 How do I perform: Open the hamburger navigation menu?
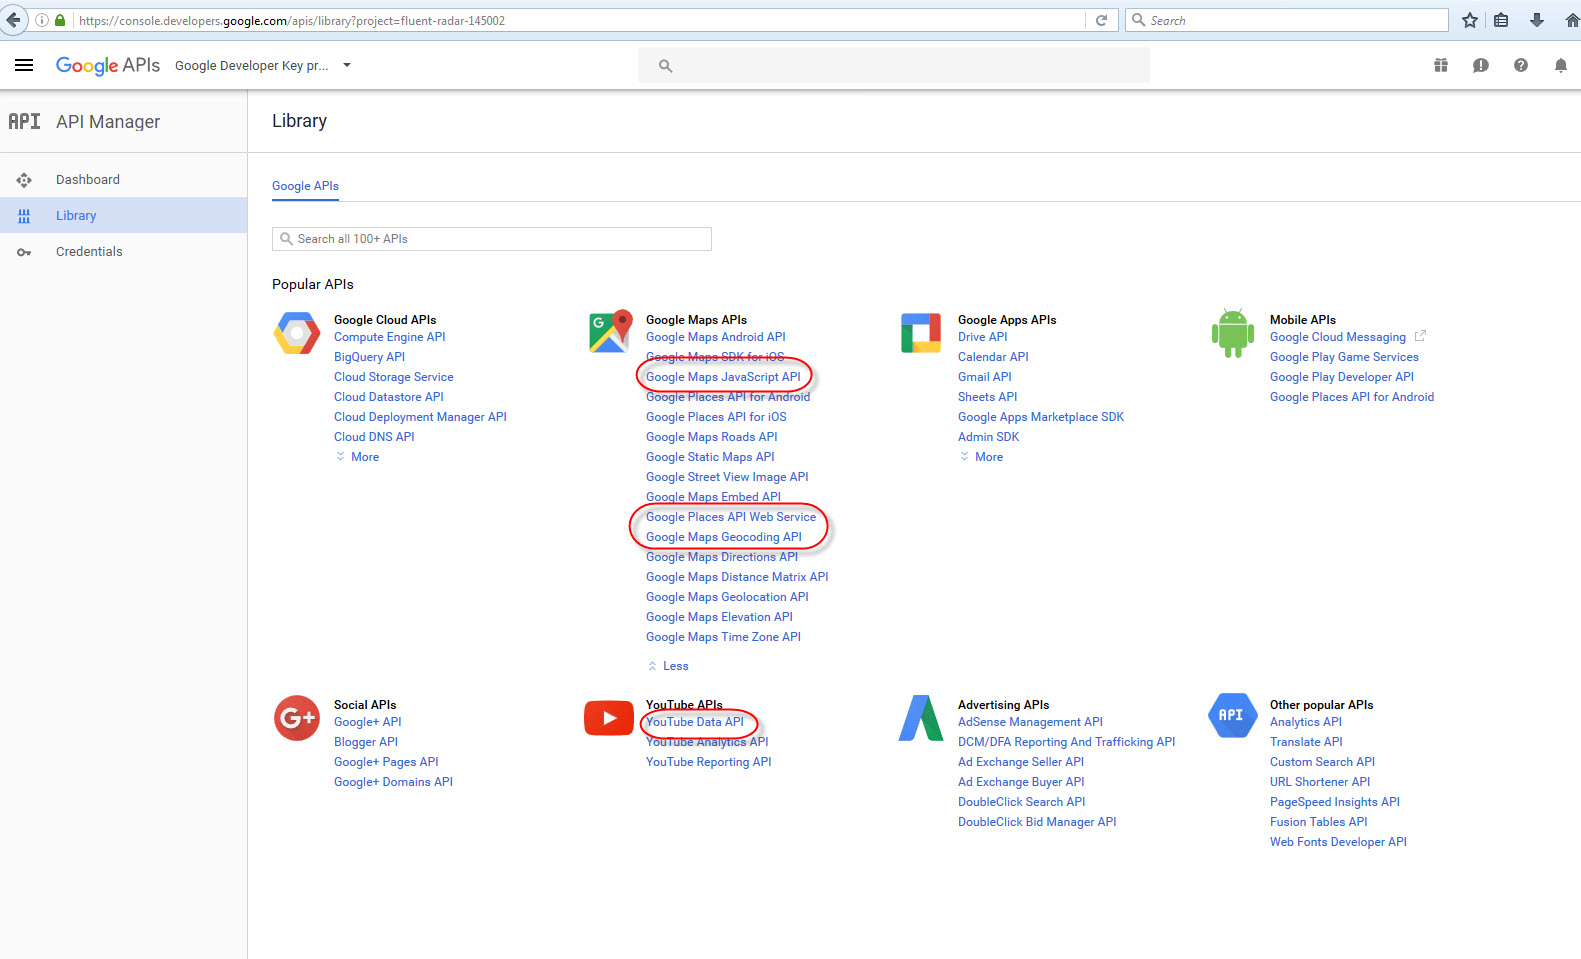coord(24,65)
